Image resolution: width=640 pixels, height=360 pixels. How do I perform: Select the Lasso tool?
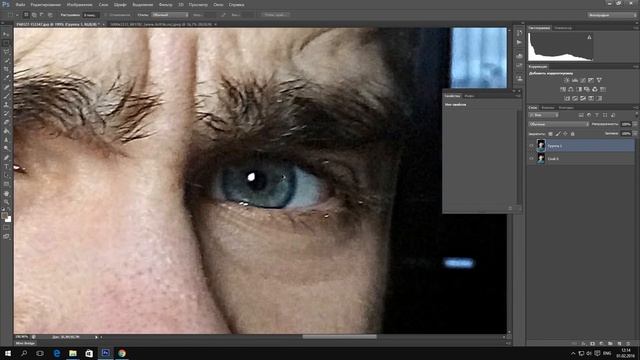tap(6, 52)
